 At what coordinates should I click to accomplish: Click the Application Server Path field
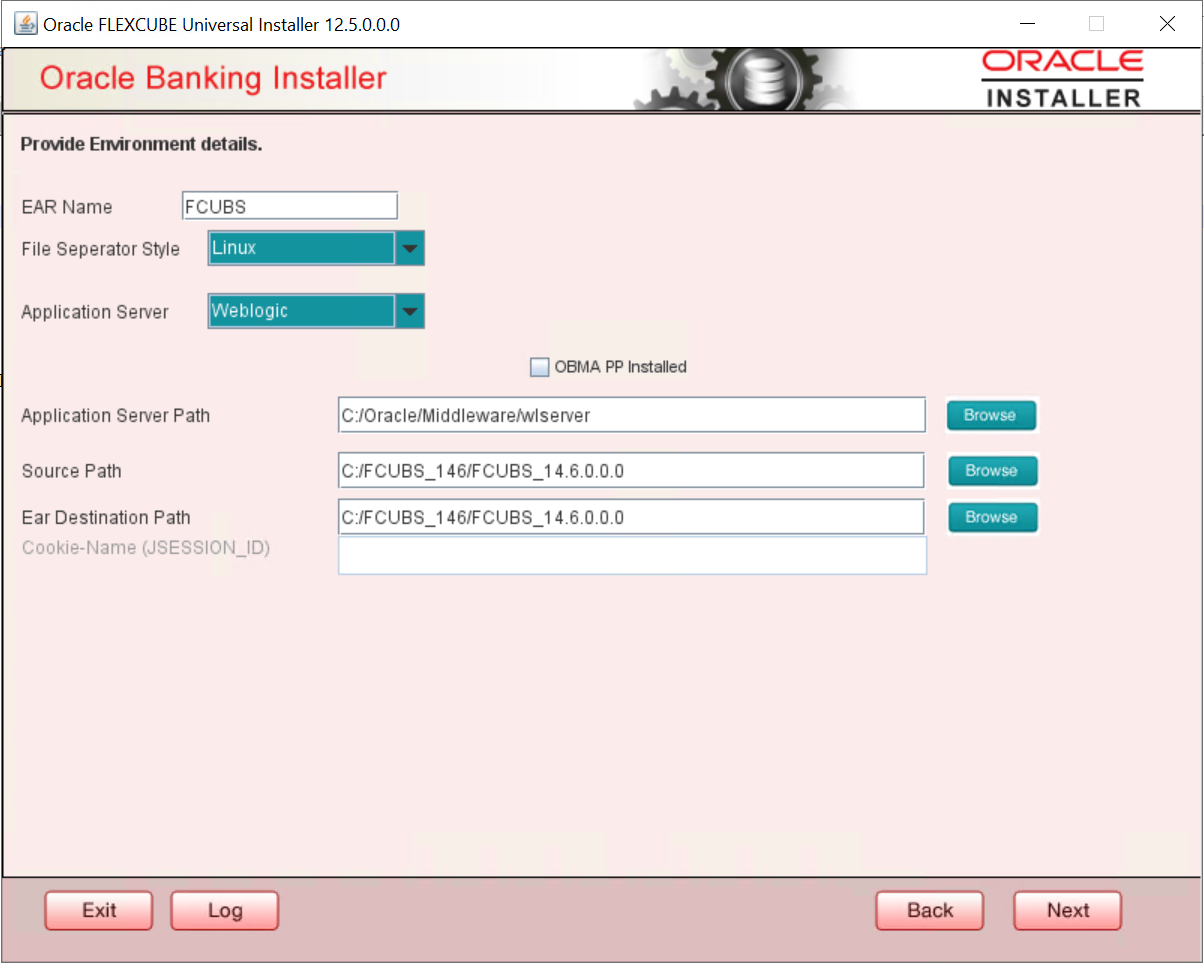(x=632, y=415)
